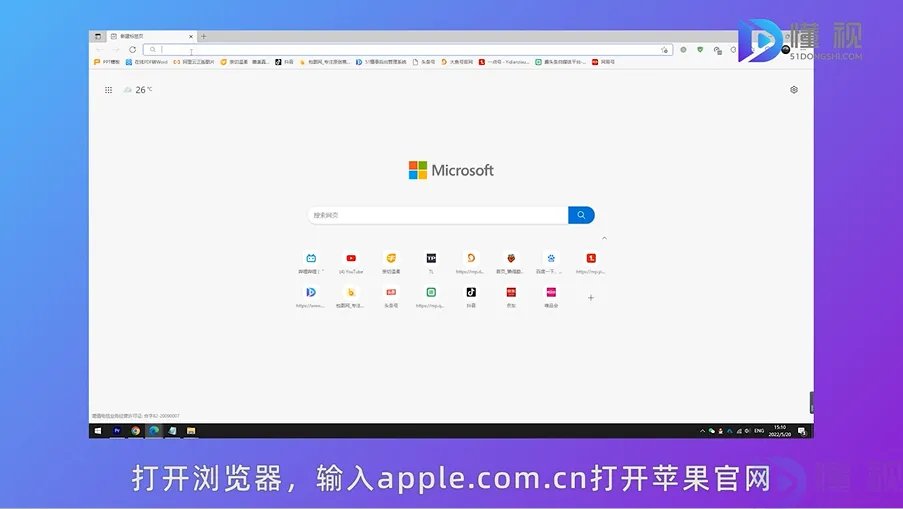903x509 pixels.
Task: Focus the browser address bar
Action: [408, 50]
